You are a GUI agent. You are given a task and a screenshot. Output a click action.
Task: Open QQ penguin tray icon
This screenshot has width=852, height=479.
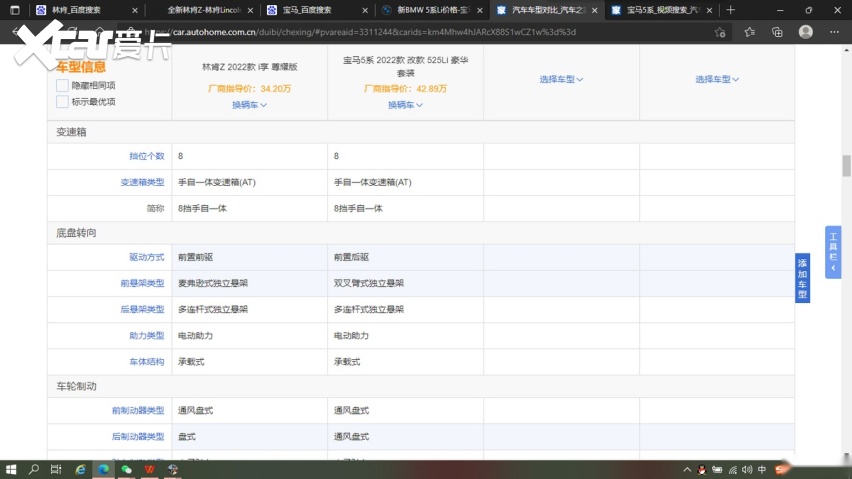pyautogui.click(x=702, y=470)
